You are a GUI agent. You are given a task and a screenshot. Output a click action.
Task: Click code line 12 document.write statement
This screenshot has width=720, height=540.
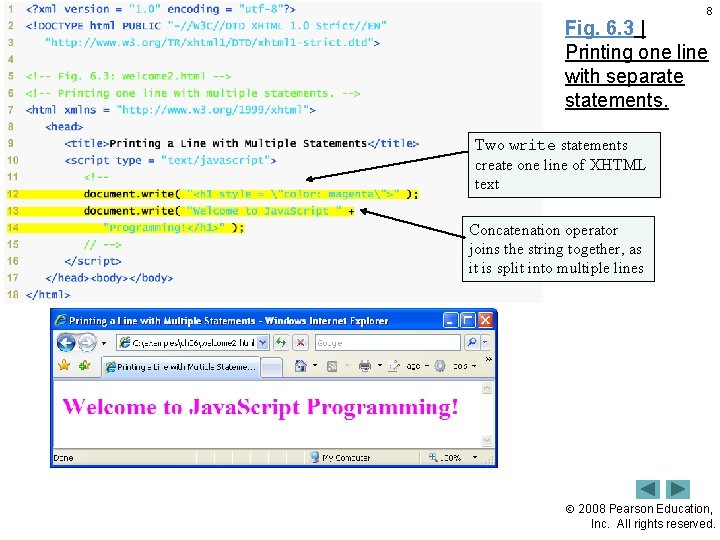(x=251, y=194)
